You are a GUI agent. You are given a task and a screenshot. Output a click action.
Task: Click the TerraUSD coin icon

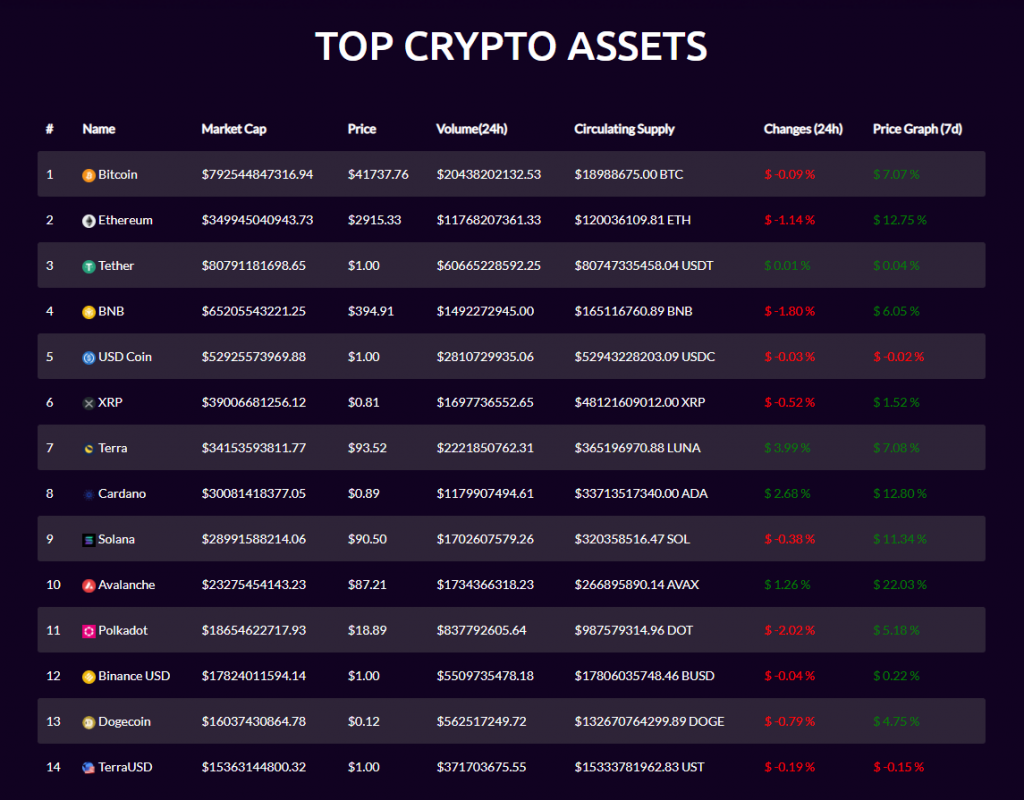tap(88, 767)
